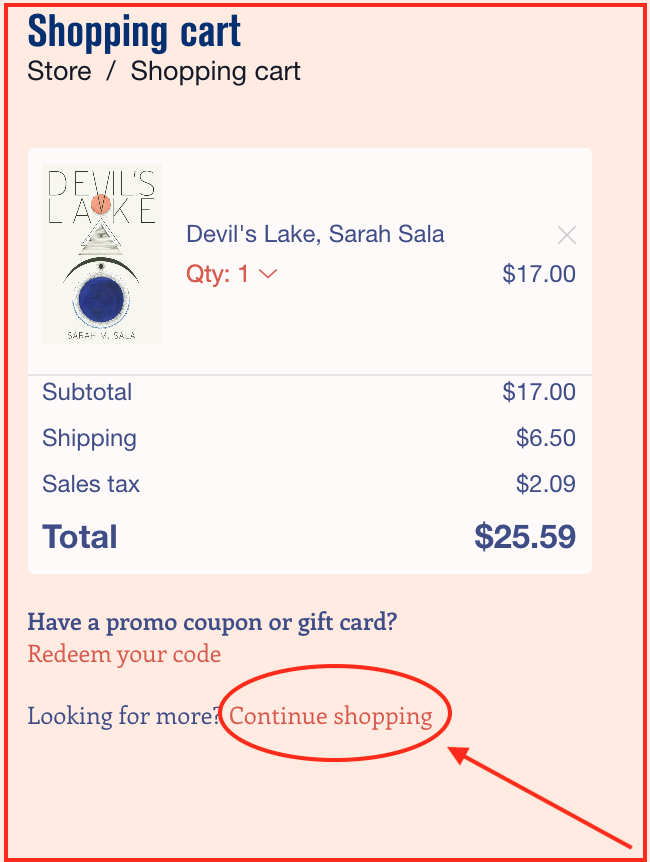This screenshot has width=650, height=862.
Task: Remove Devil's Lake from the cart
Action: [x=567, y=236]
